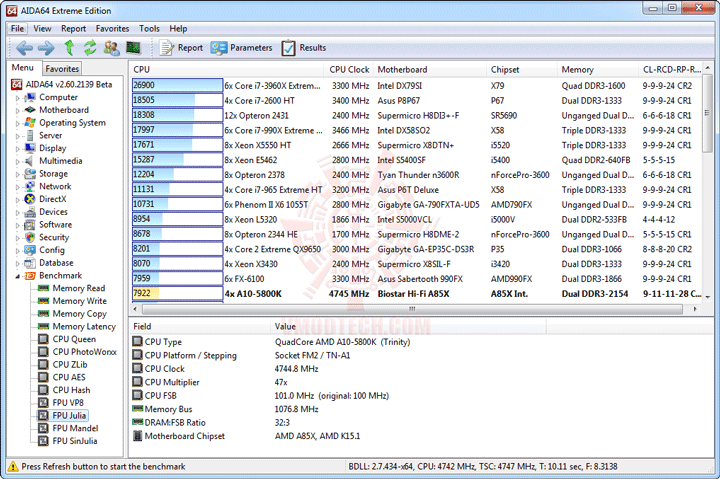
Task: Open the Report menu
Action: [73, 28]
